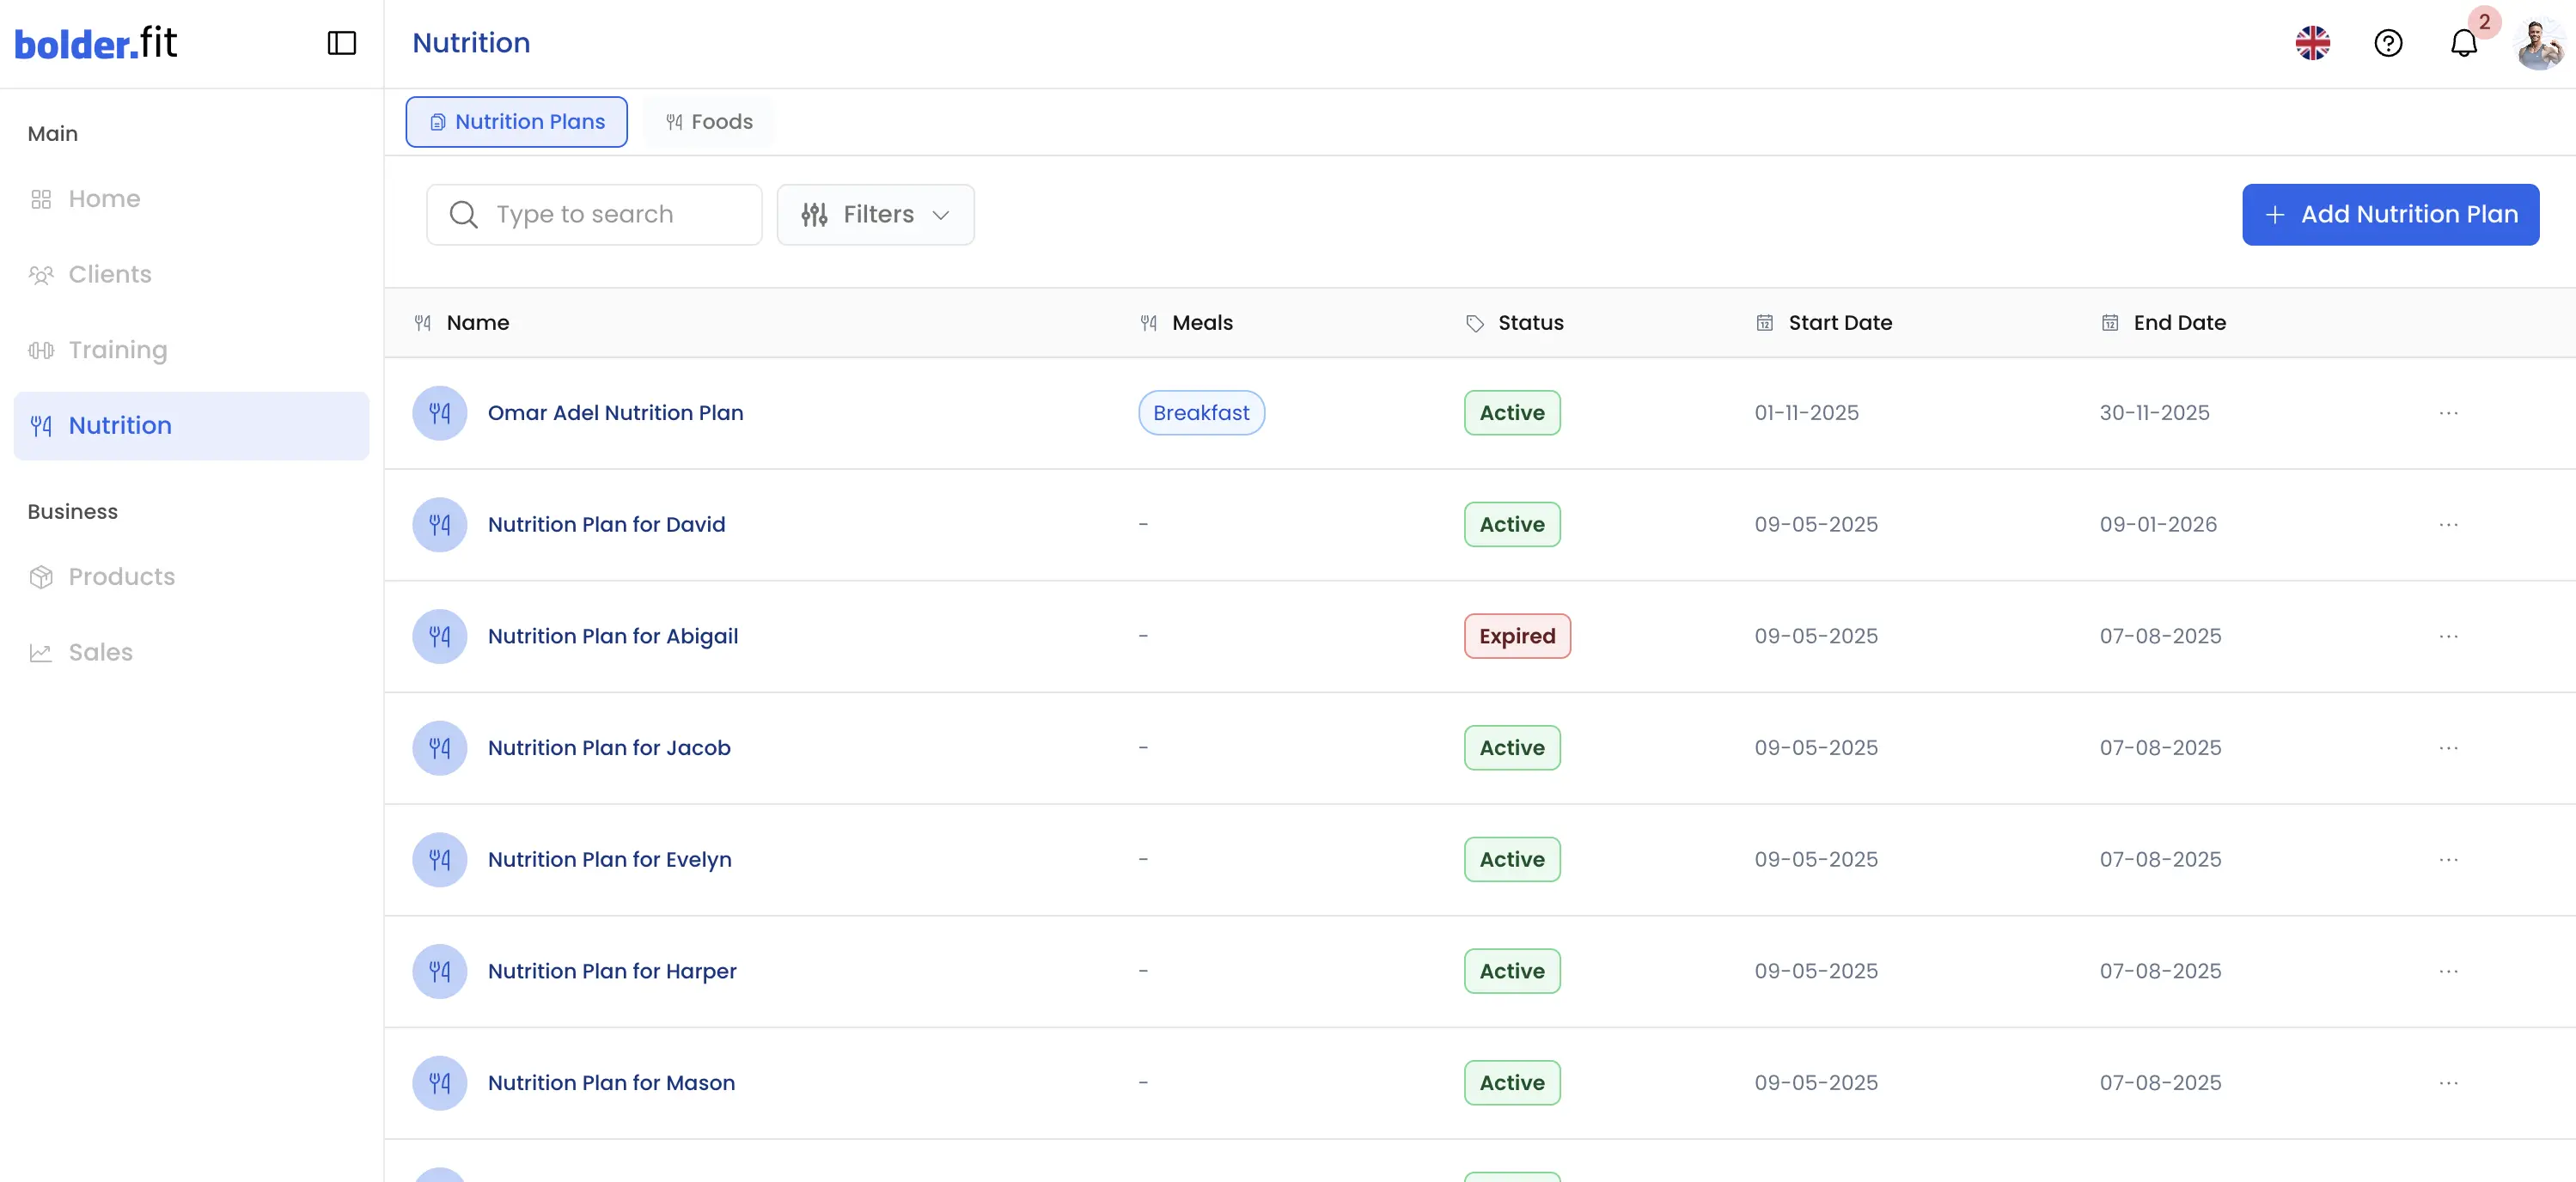Expand the Filters dropdown

(x=875, y=214)
